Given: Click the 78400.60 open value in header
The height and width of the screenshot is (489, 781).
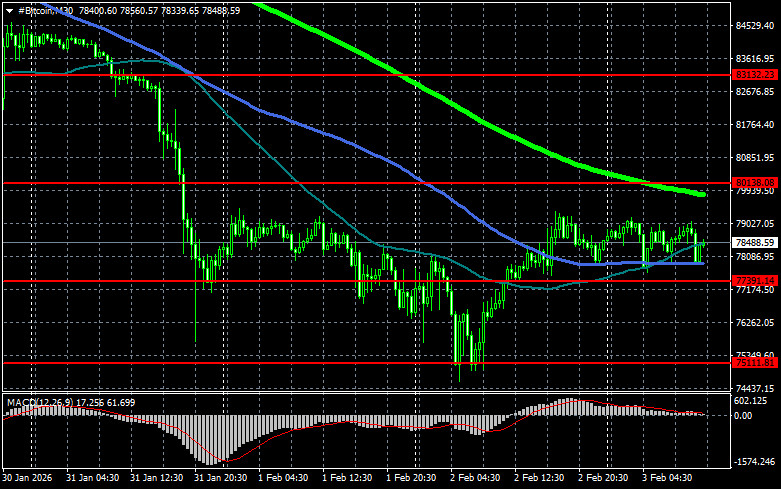Looking at the screenshot, I should (98, 10).
